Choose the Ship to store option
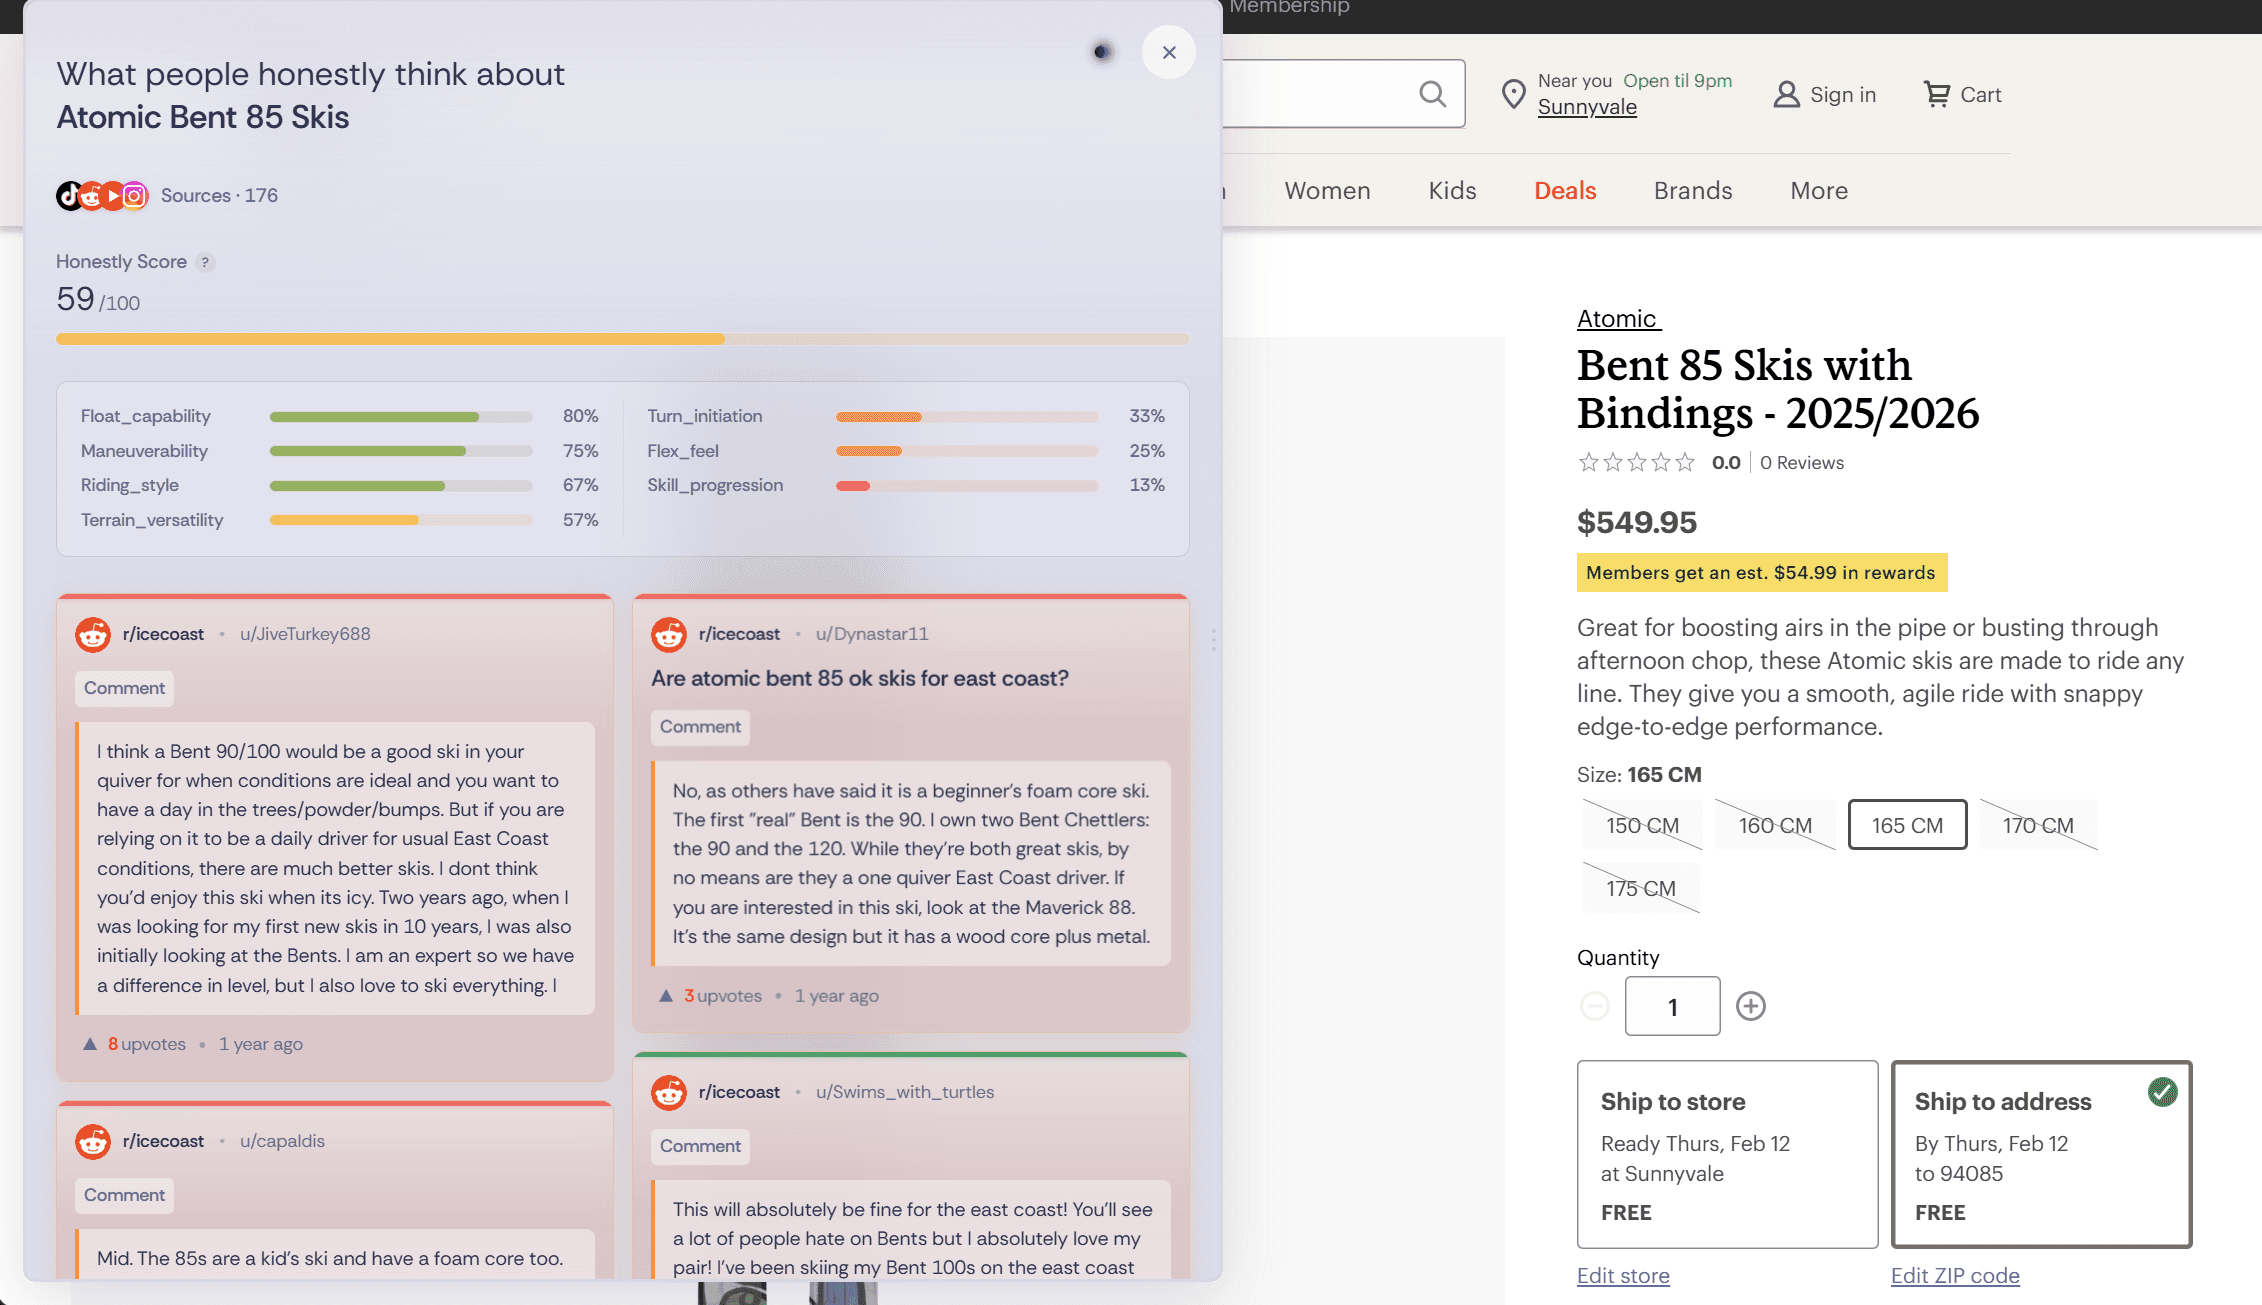This screenshot has height=1305, width=2262. click(x=1726, y=1154)
